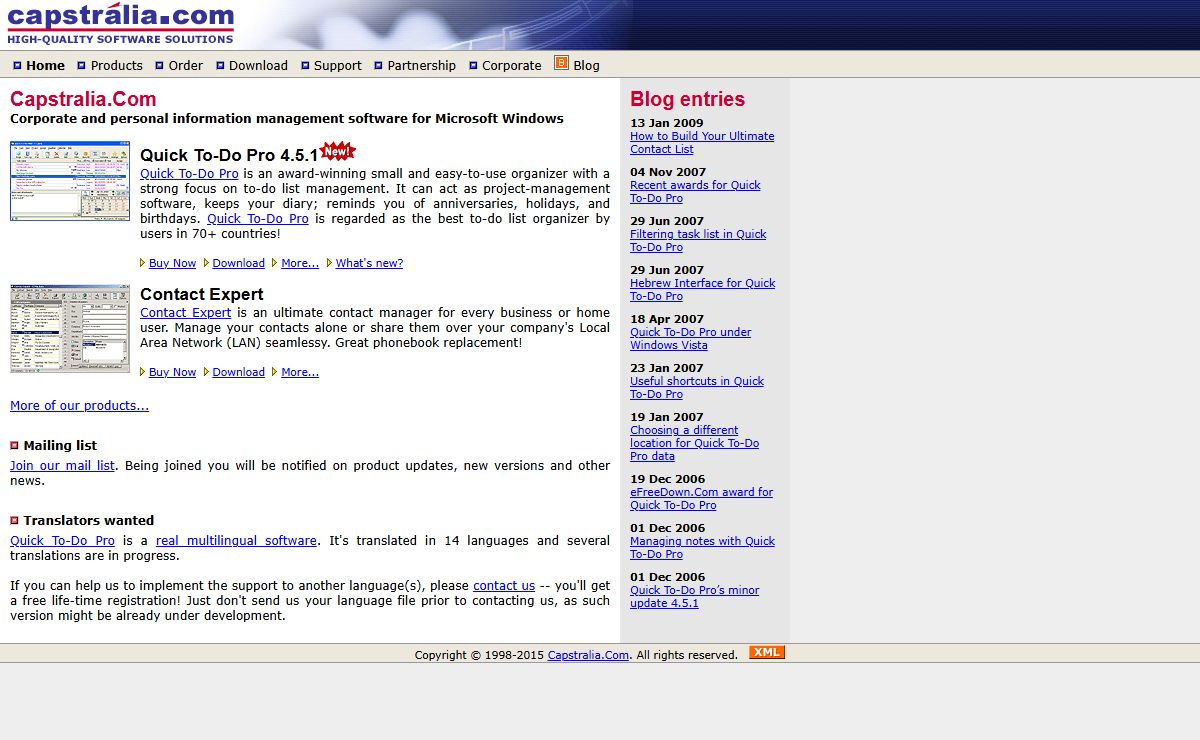Open the Blog menu item
The image size is (1200, 740).
click(x=586, y=65)
